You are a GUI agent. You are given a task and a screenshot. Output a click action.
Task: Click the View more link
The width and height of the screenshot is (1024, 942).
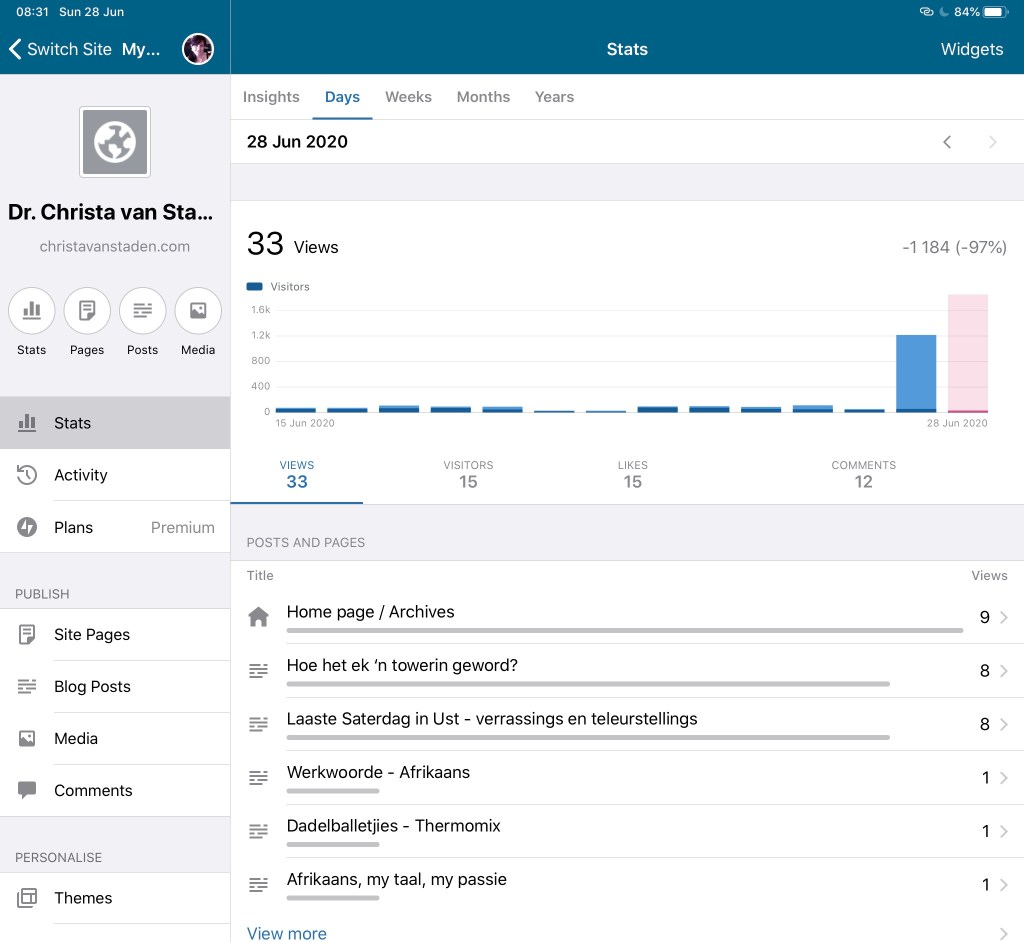287,933
